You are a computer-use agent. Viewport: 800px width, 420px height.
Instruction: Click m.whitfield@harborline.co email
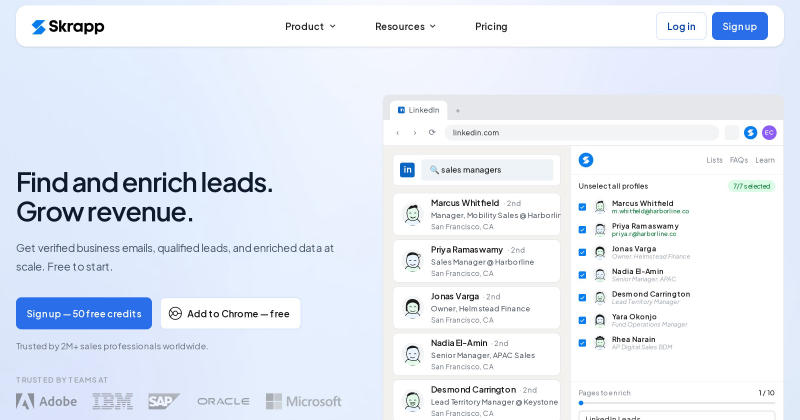(651, 211)
